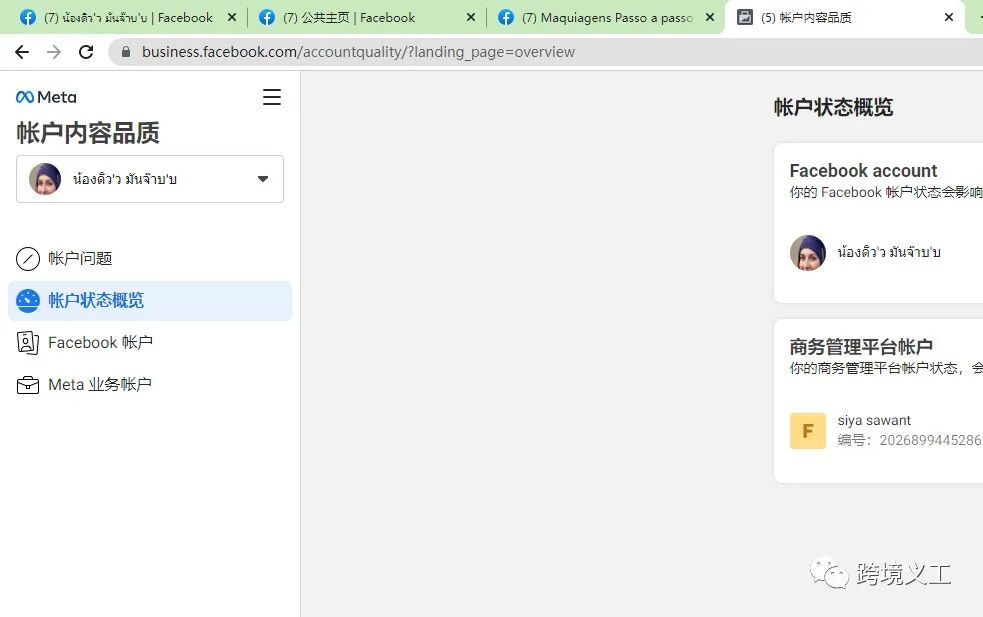Viewport: 983px width, 617px height.
Task: Click the profile avatar in Facebook account card
Action: tap(807, 252)
